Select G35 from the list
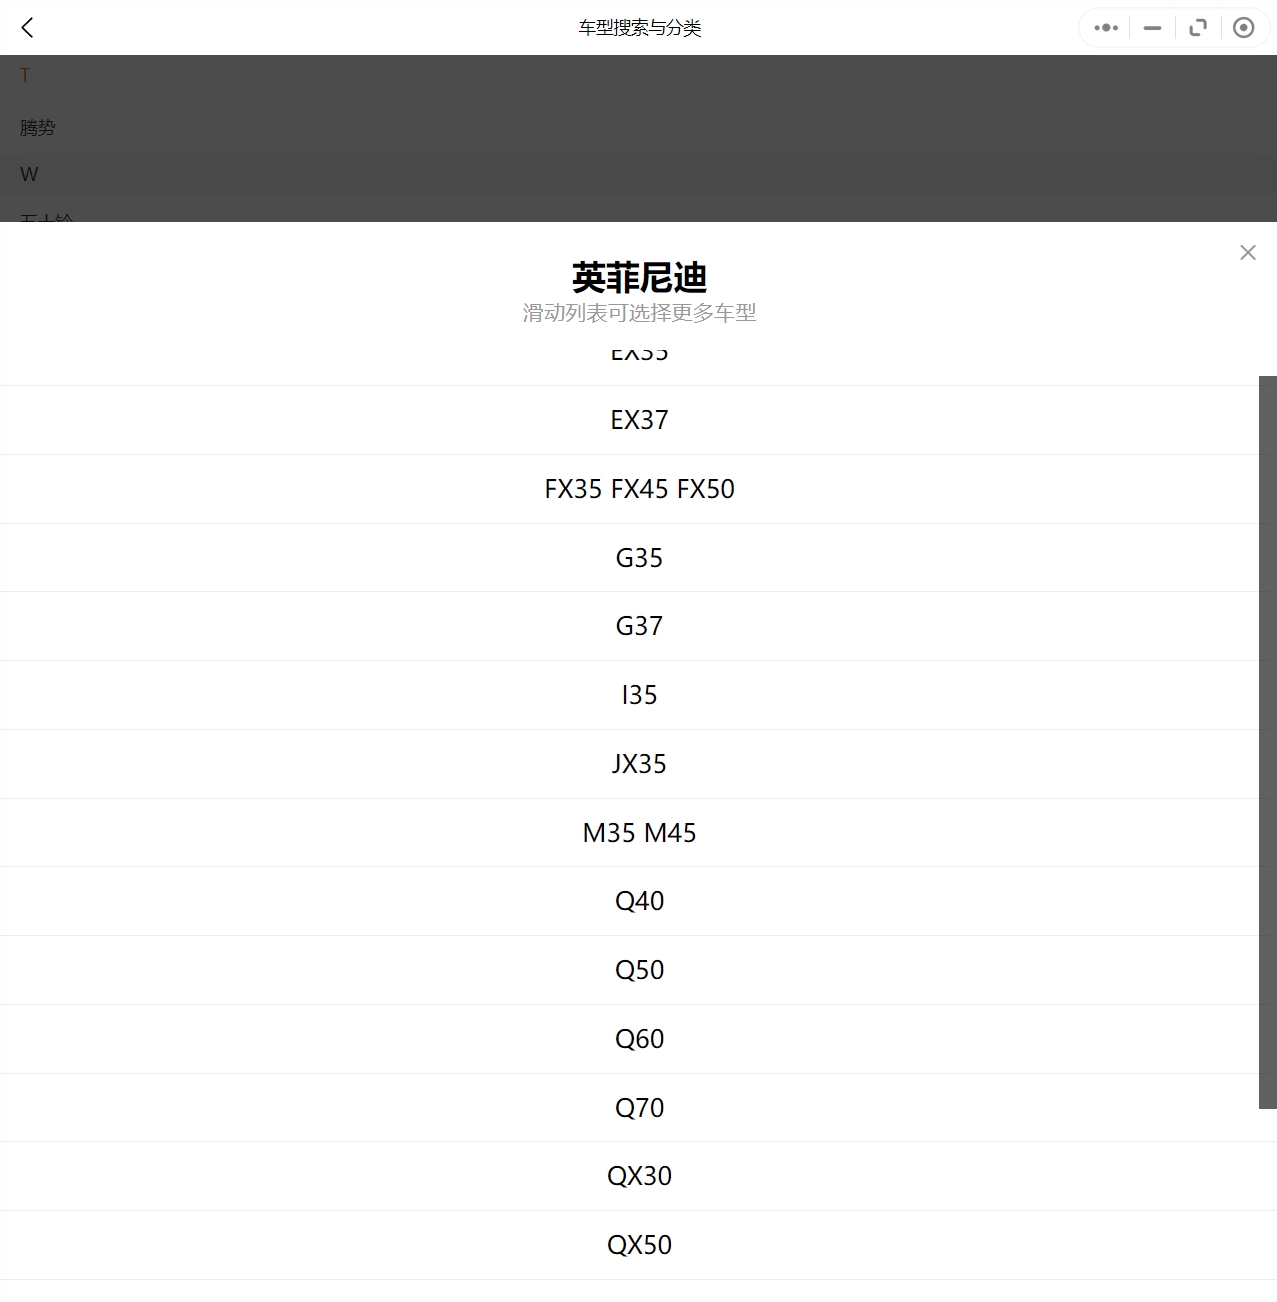Viewport: 1277px width, 1302px height. point(639,558)
